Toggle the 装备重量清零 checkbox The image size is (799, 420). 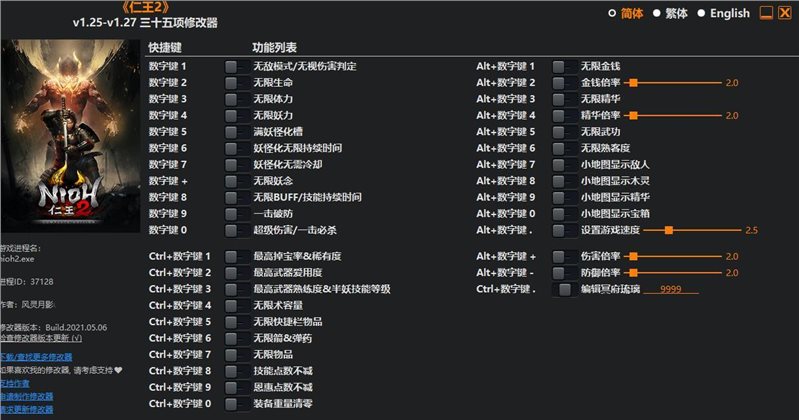232,403
